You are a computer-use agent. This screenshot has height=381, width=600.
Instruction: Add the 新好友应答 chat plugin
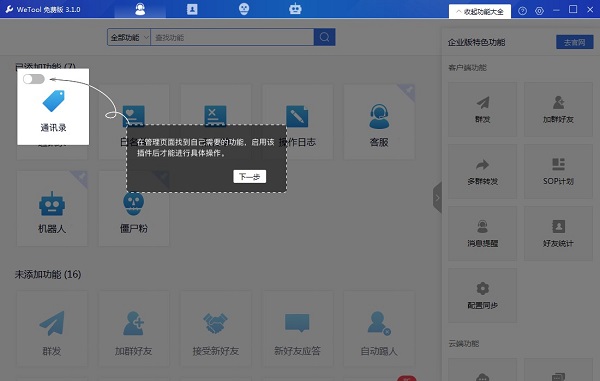tap(297, 329)
